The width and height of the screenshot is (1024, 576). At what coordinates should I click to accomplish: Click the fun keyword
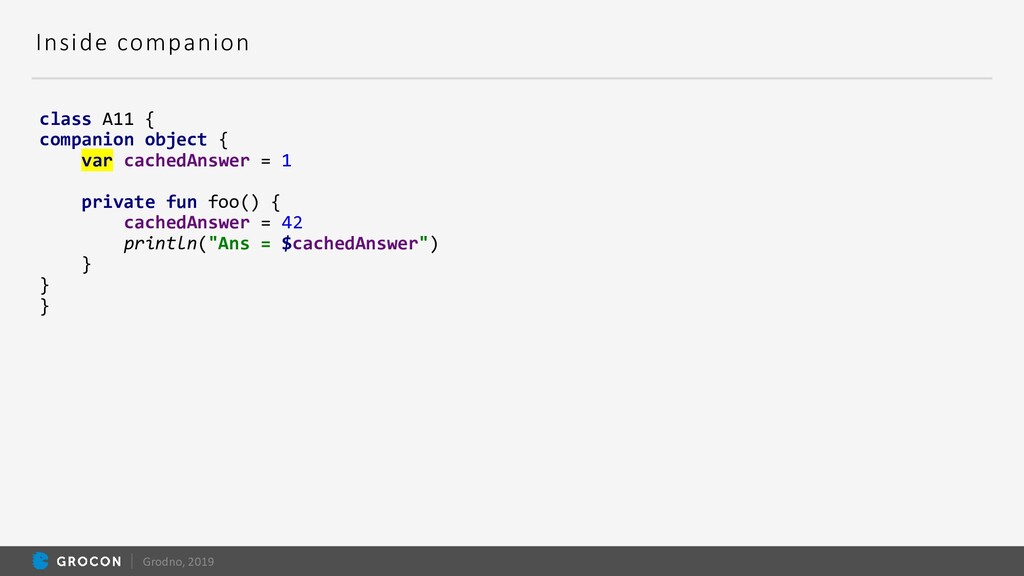[181, 202]
